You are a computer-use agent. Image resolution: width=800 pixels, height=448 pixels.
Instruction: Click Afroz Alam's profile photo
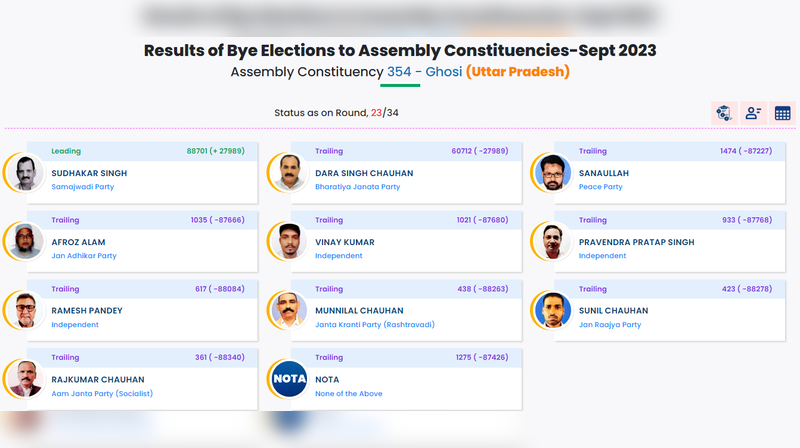(x=27, y=241)
